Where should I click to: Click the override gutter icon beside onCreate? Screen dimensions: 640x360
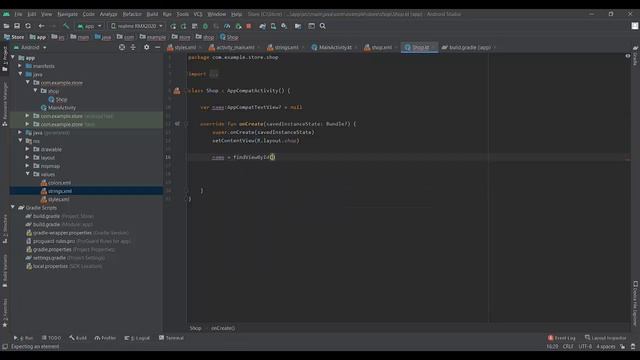(x=177, y=124)
